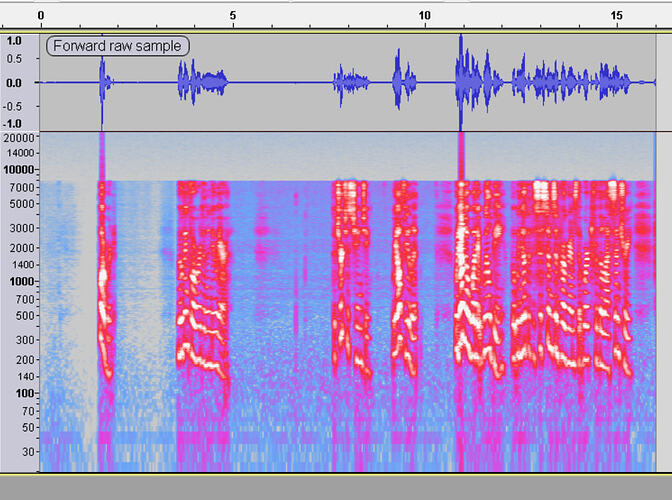Click the 0.5 label on waveform amplitude scale
Screen dimensions: 672x500
(14, 58)
